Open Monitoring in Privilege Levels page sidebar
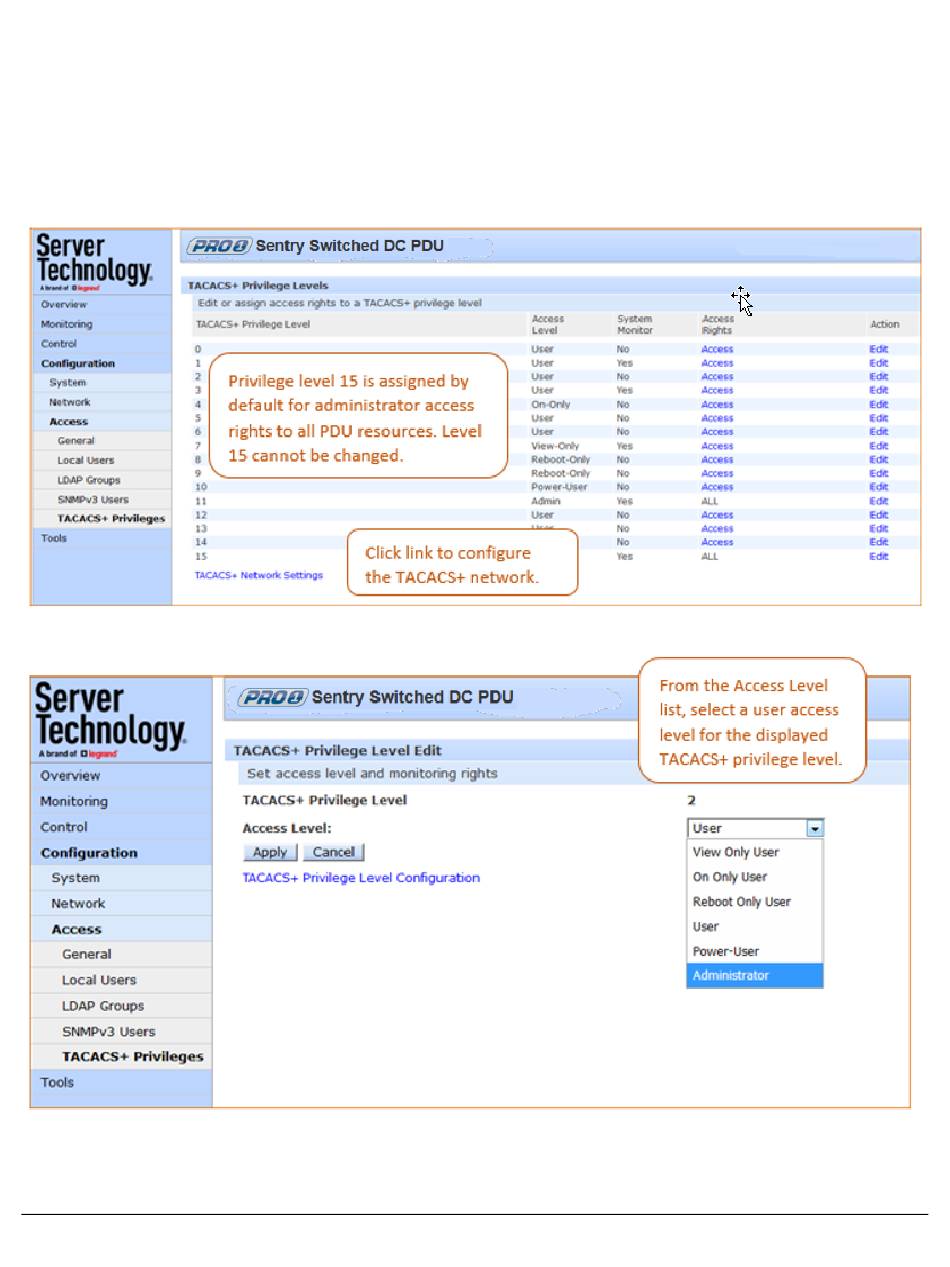This screenshot has width=950, height=1267. pos(66,324)
